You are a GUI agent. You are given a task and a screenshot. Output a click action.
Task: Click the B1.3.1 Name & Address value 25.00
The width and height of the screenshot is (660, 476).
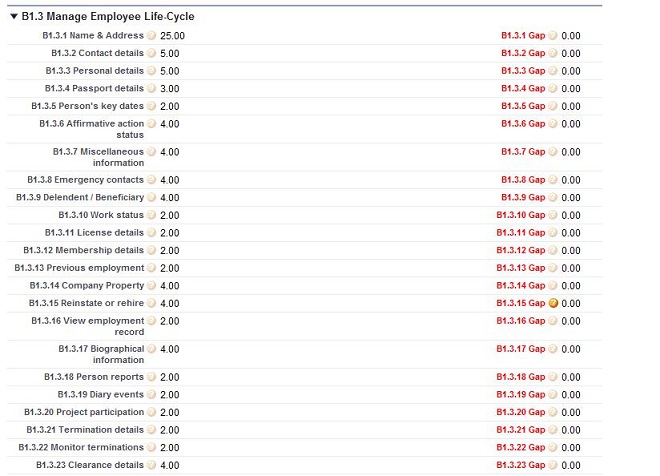172,36
